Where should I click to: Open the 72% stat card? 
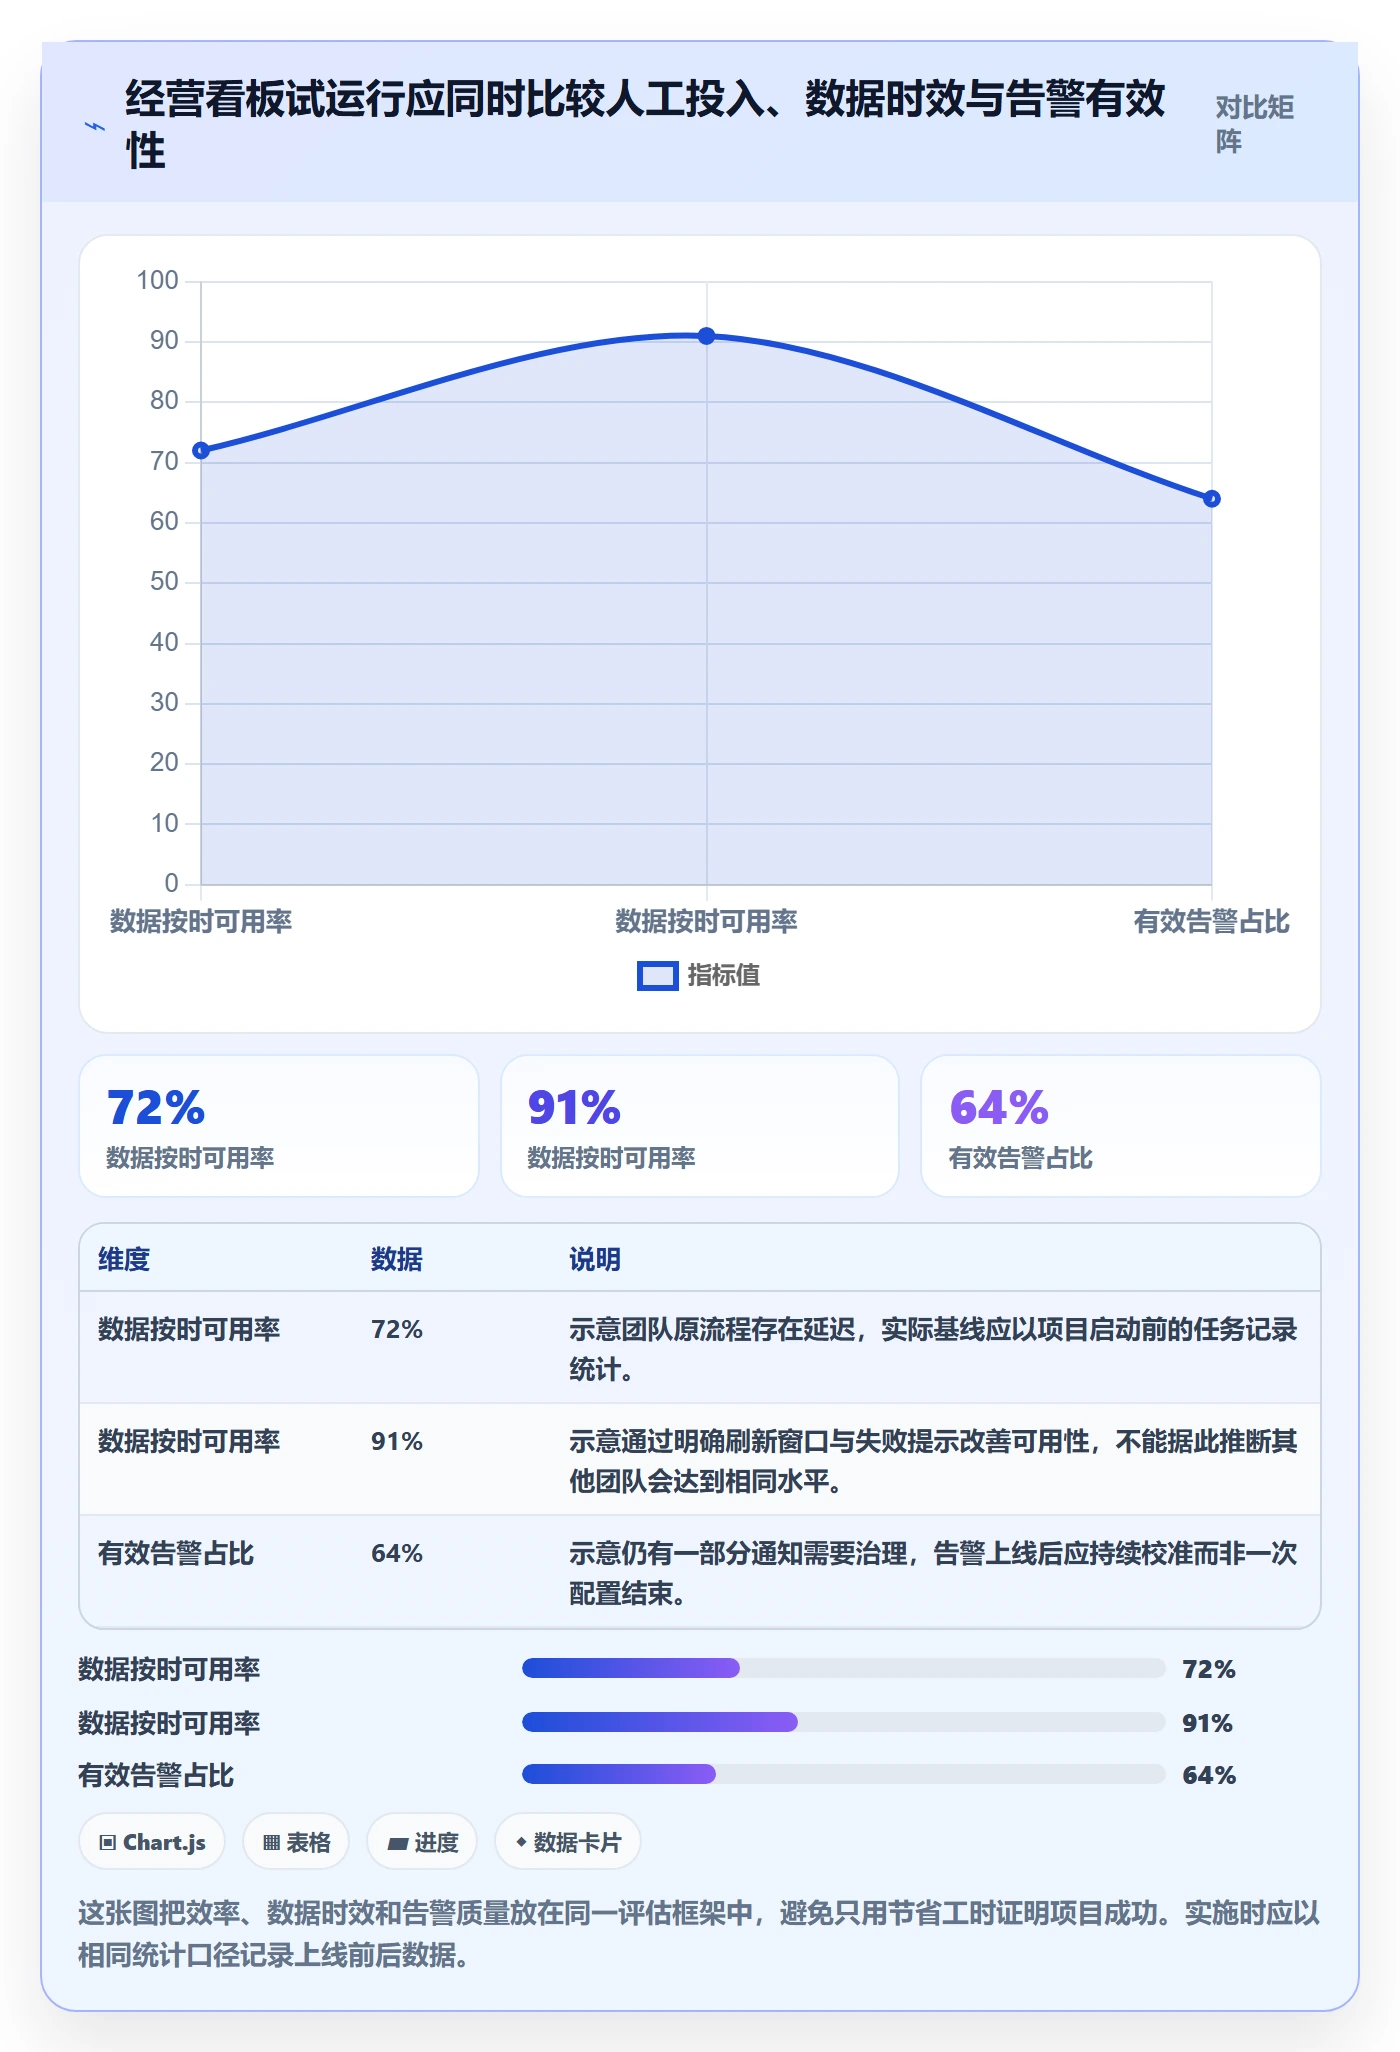(279, 1126)
